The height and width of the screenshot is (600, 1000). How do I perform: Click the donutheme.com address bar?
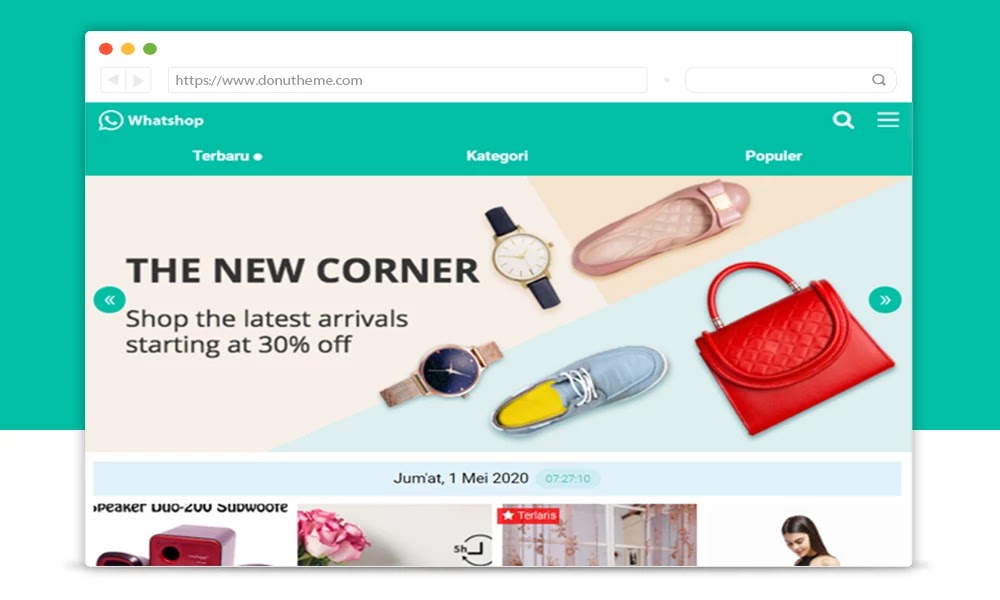point(408,80)
